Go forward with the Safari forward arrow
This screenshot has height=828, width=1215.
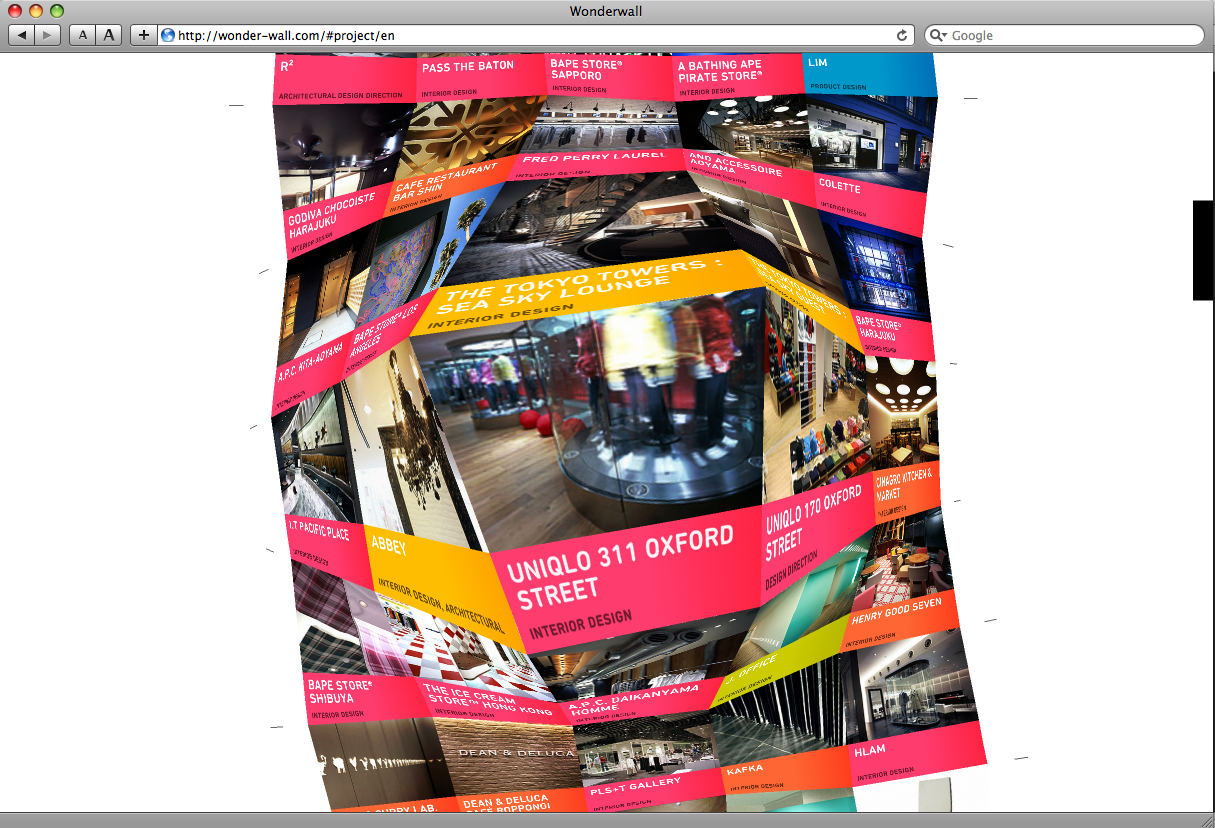(47, 35)
